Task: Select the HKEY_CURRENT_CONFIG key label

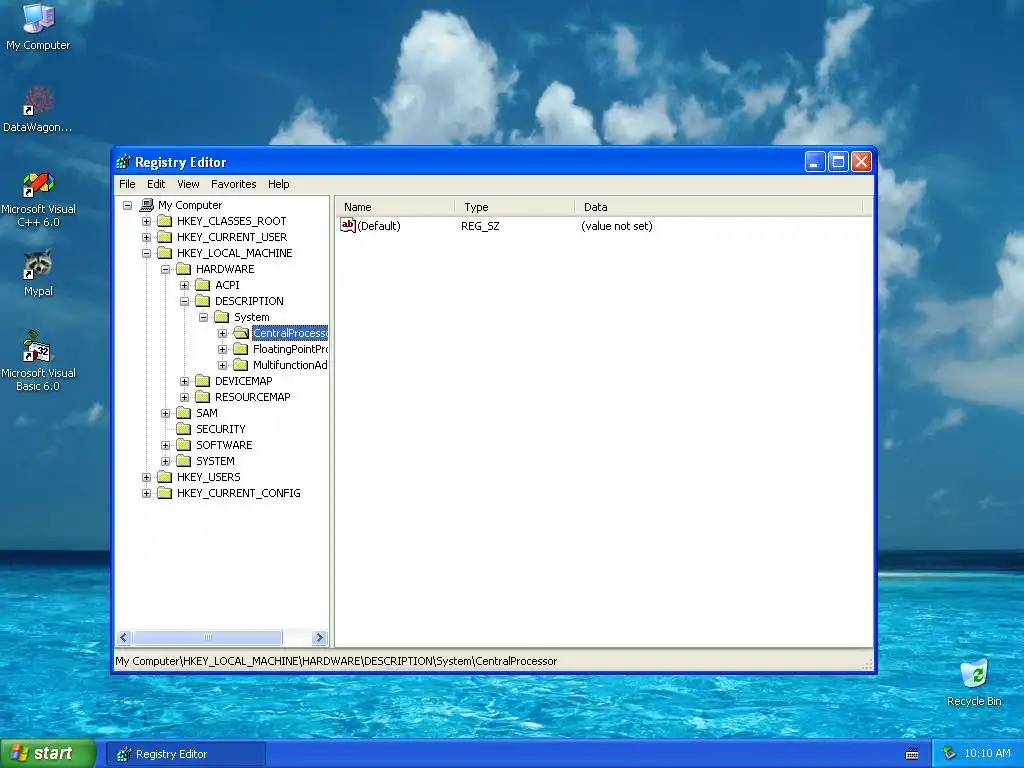Action: click(x=238, y=493)
